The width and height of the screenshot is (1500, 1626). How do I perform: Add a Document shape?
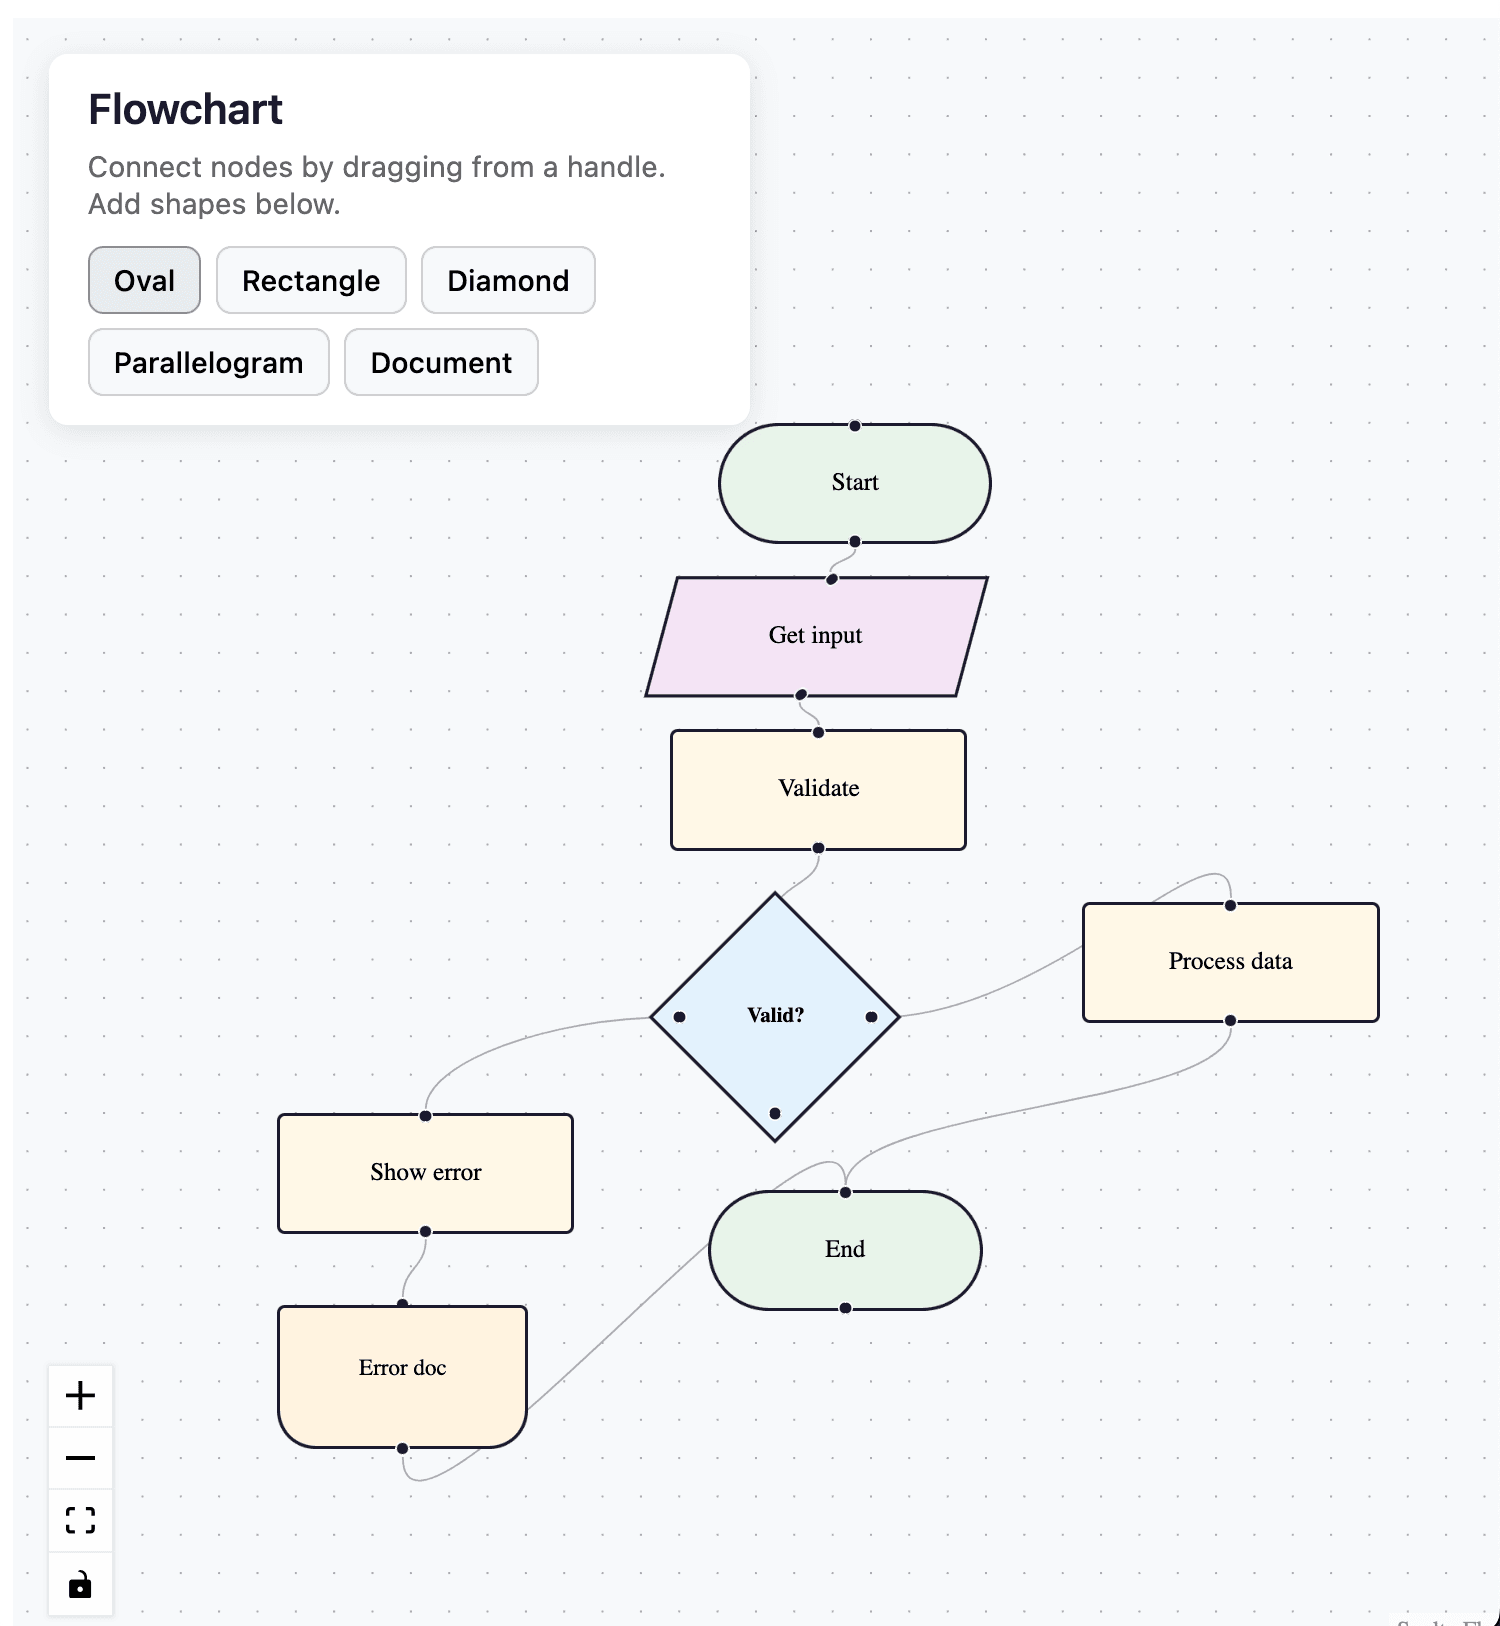440,362
